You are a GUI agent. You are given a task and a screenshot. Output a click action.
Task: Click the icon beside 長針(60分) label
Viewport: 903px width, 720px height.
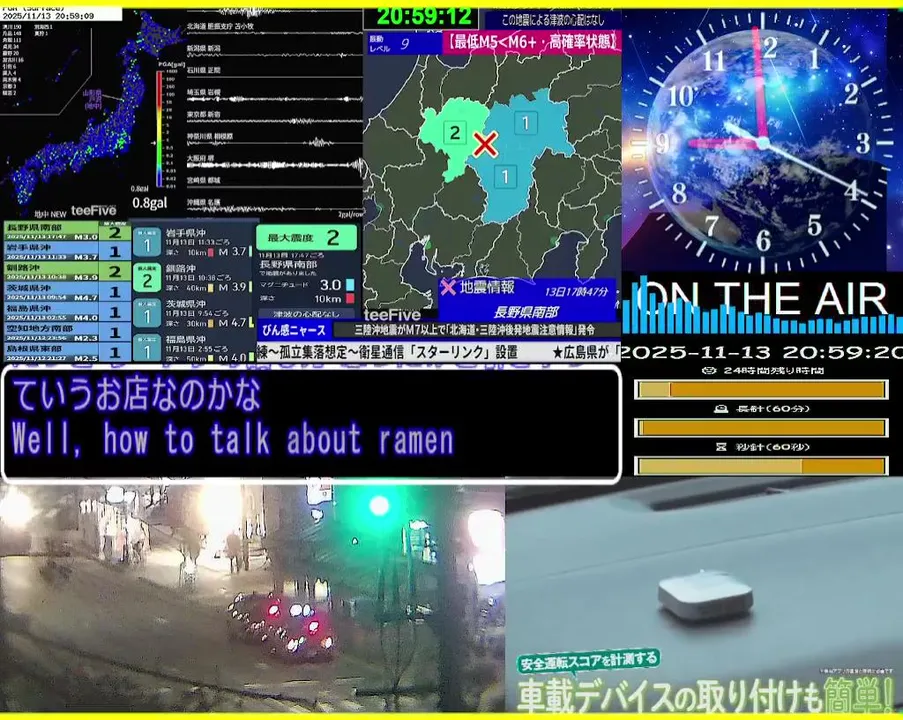click(x=721, y=408)
